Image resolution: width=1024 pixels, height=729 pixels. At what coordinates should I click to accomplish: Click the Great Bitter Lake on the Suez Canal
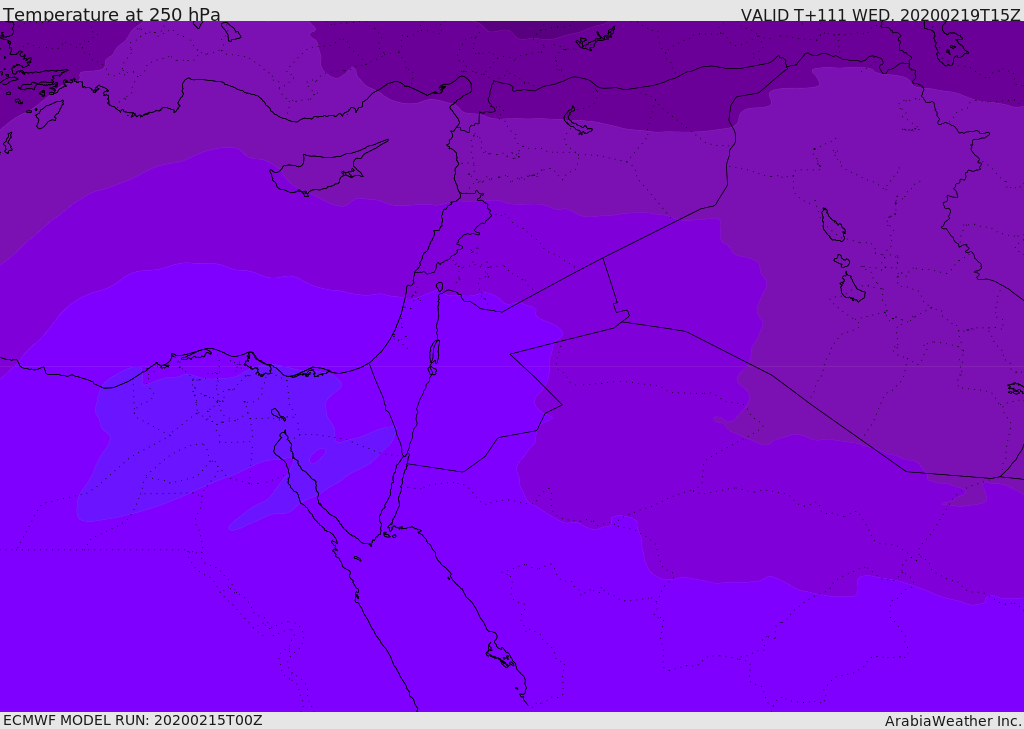(x=278, y=414)
